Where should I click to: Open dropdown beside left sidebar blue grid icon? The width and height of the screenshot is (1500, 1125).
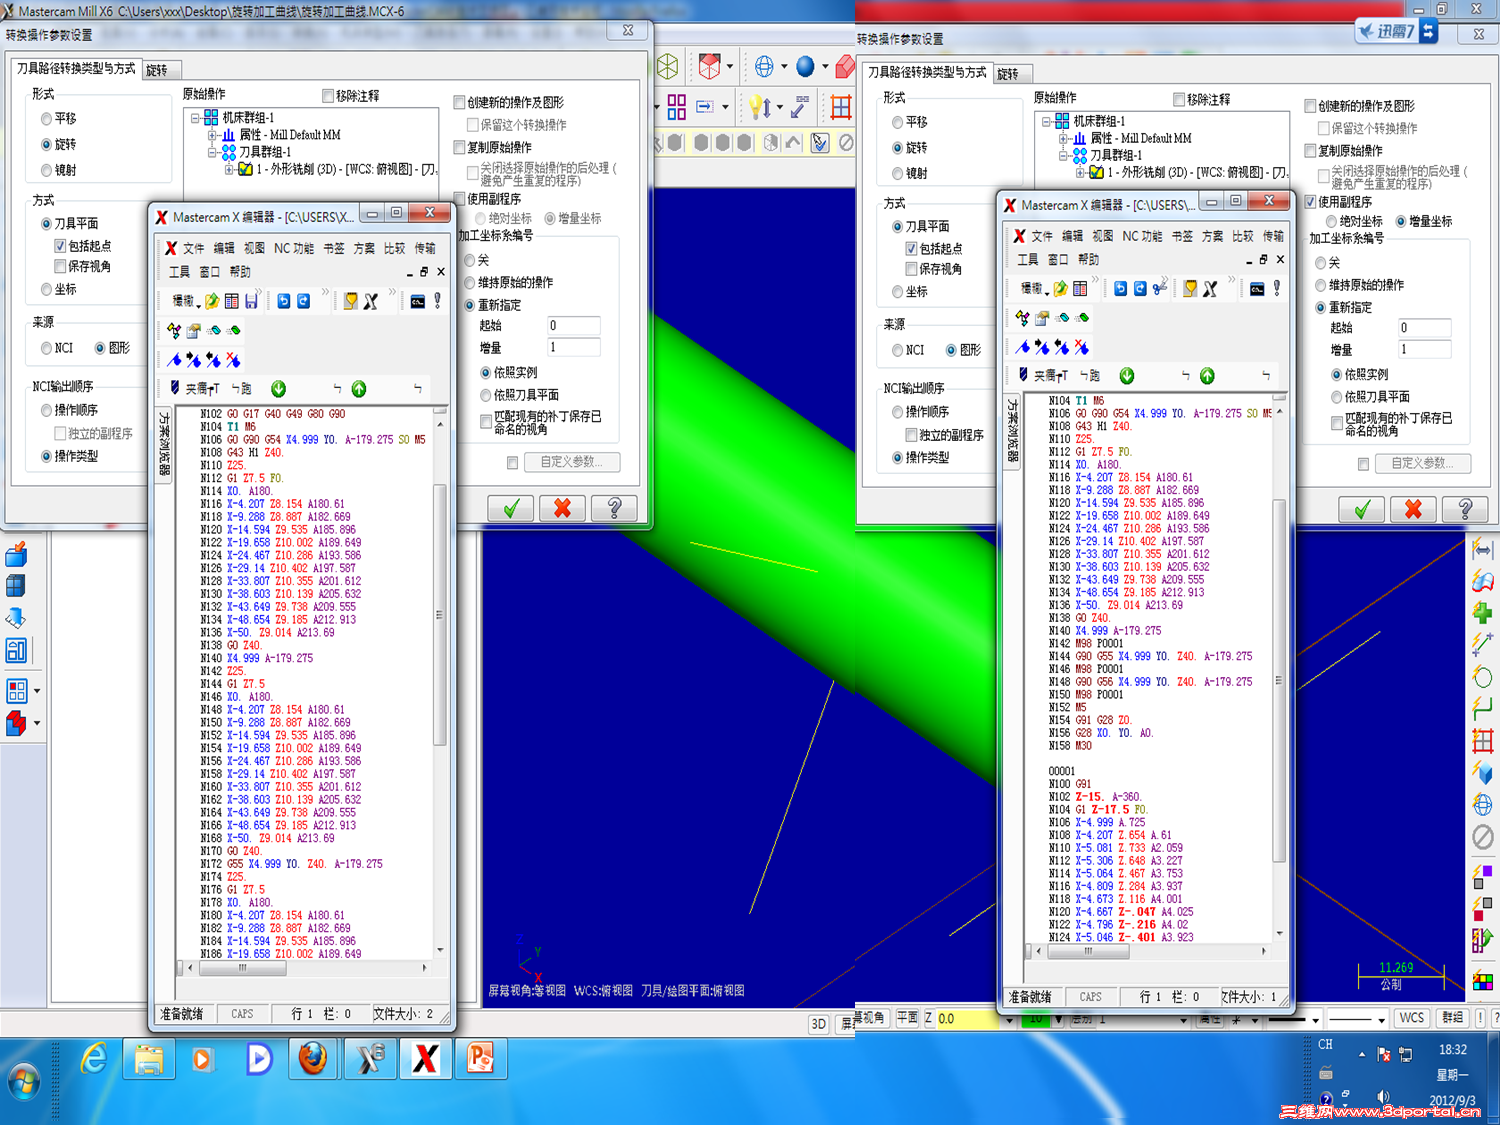pyautogui.click(x=37, y=690)
